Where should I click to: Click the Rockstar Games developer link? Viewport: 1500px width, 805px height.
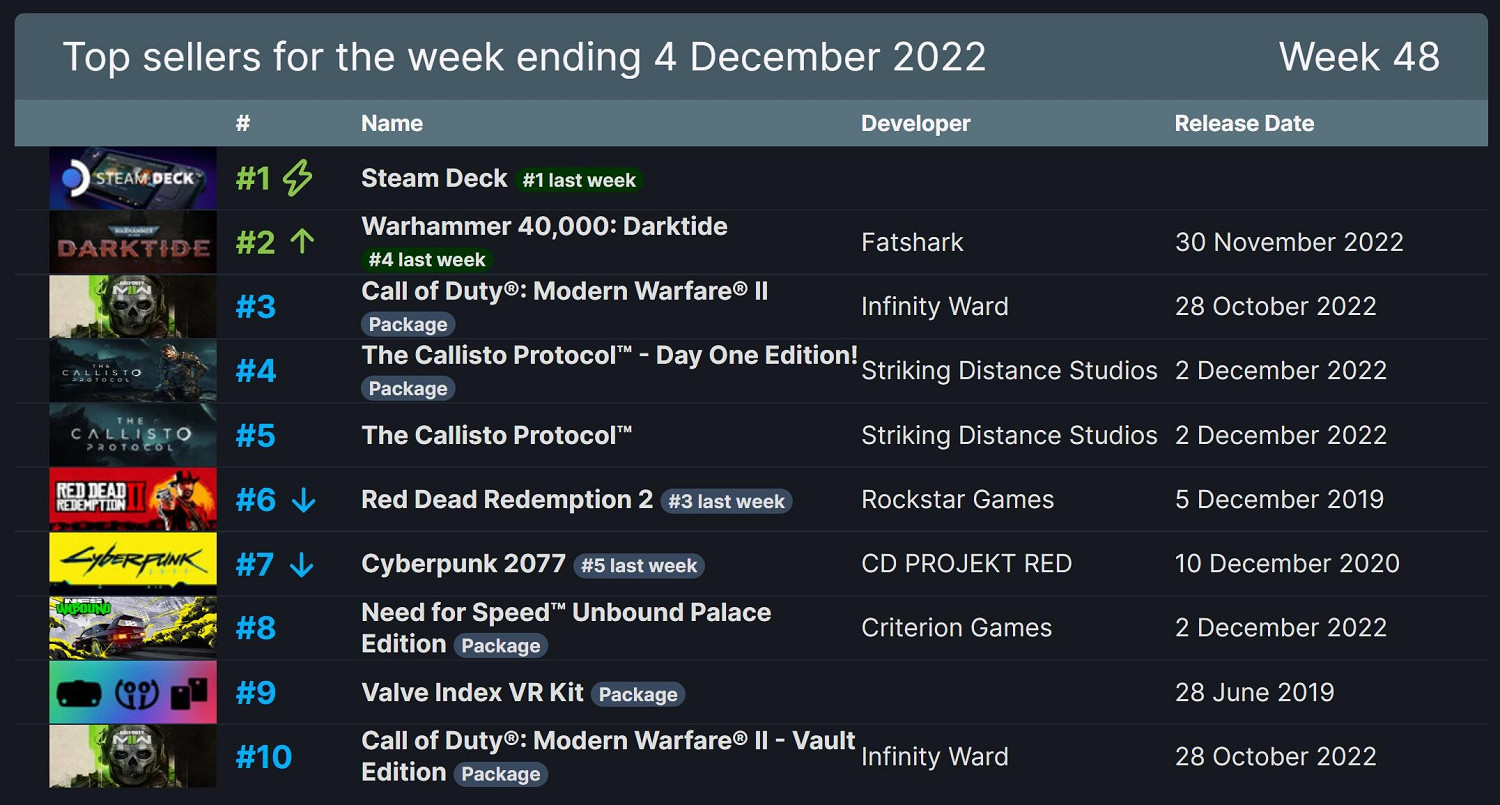click(x=957, y=499)
